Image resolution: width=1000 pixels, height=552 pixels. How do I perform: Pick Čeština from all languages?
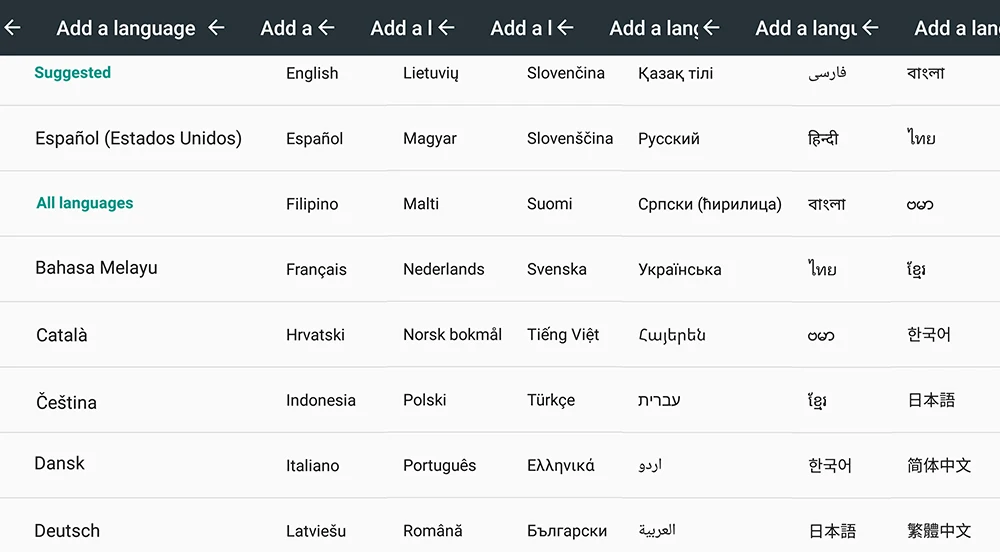click(66, 402)
